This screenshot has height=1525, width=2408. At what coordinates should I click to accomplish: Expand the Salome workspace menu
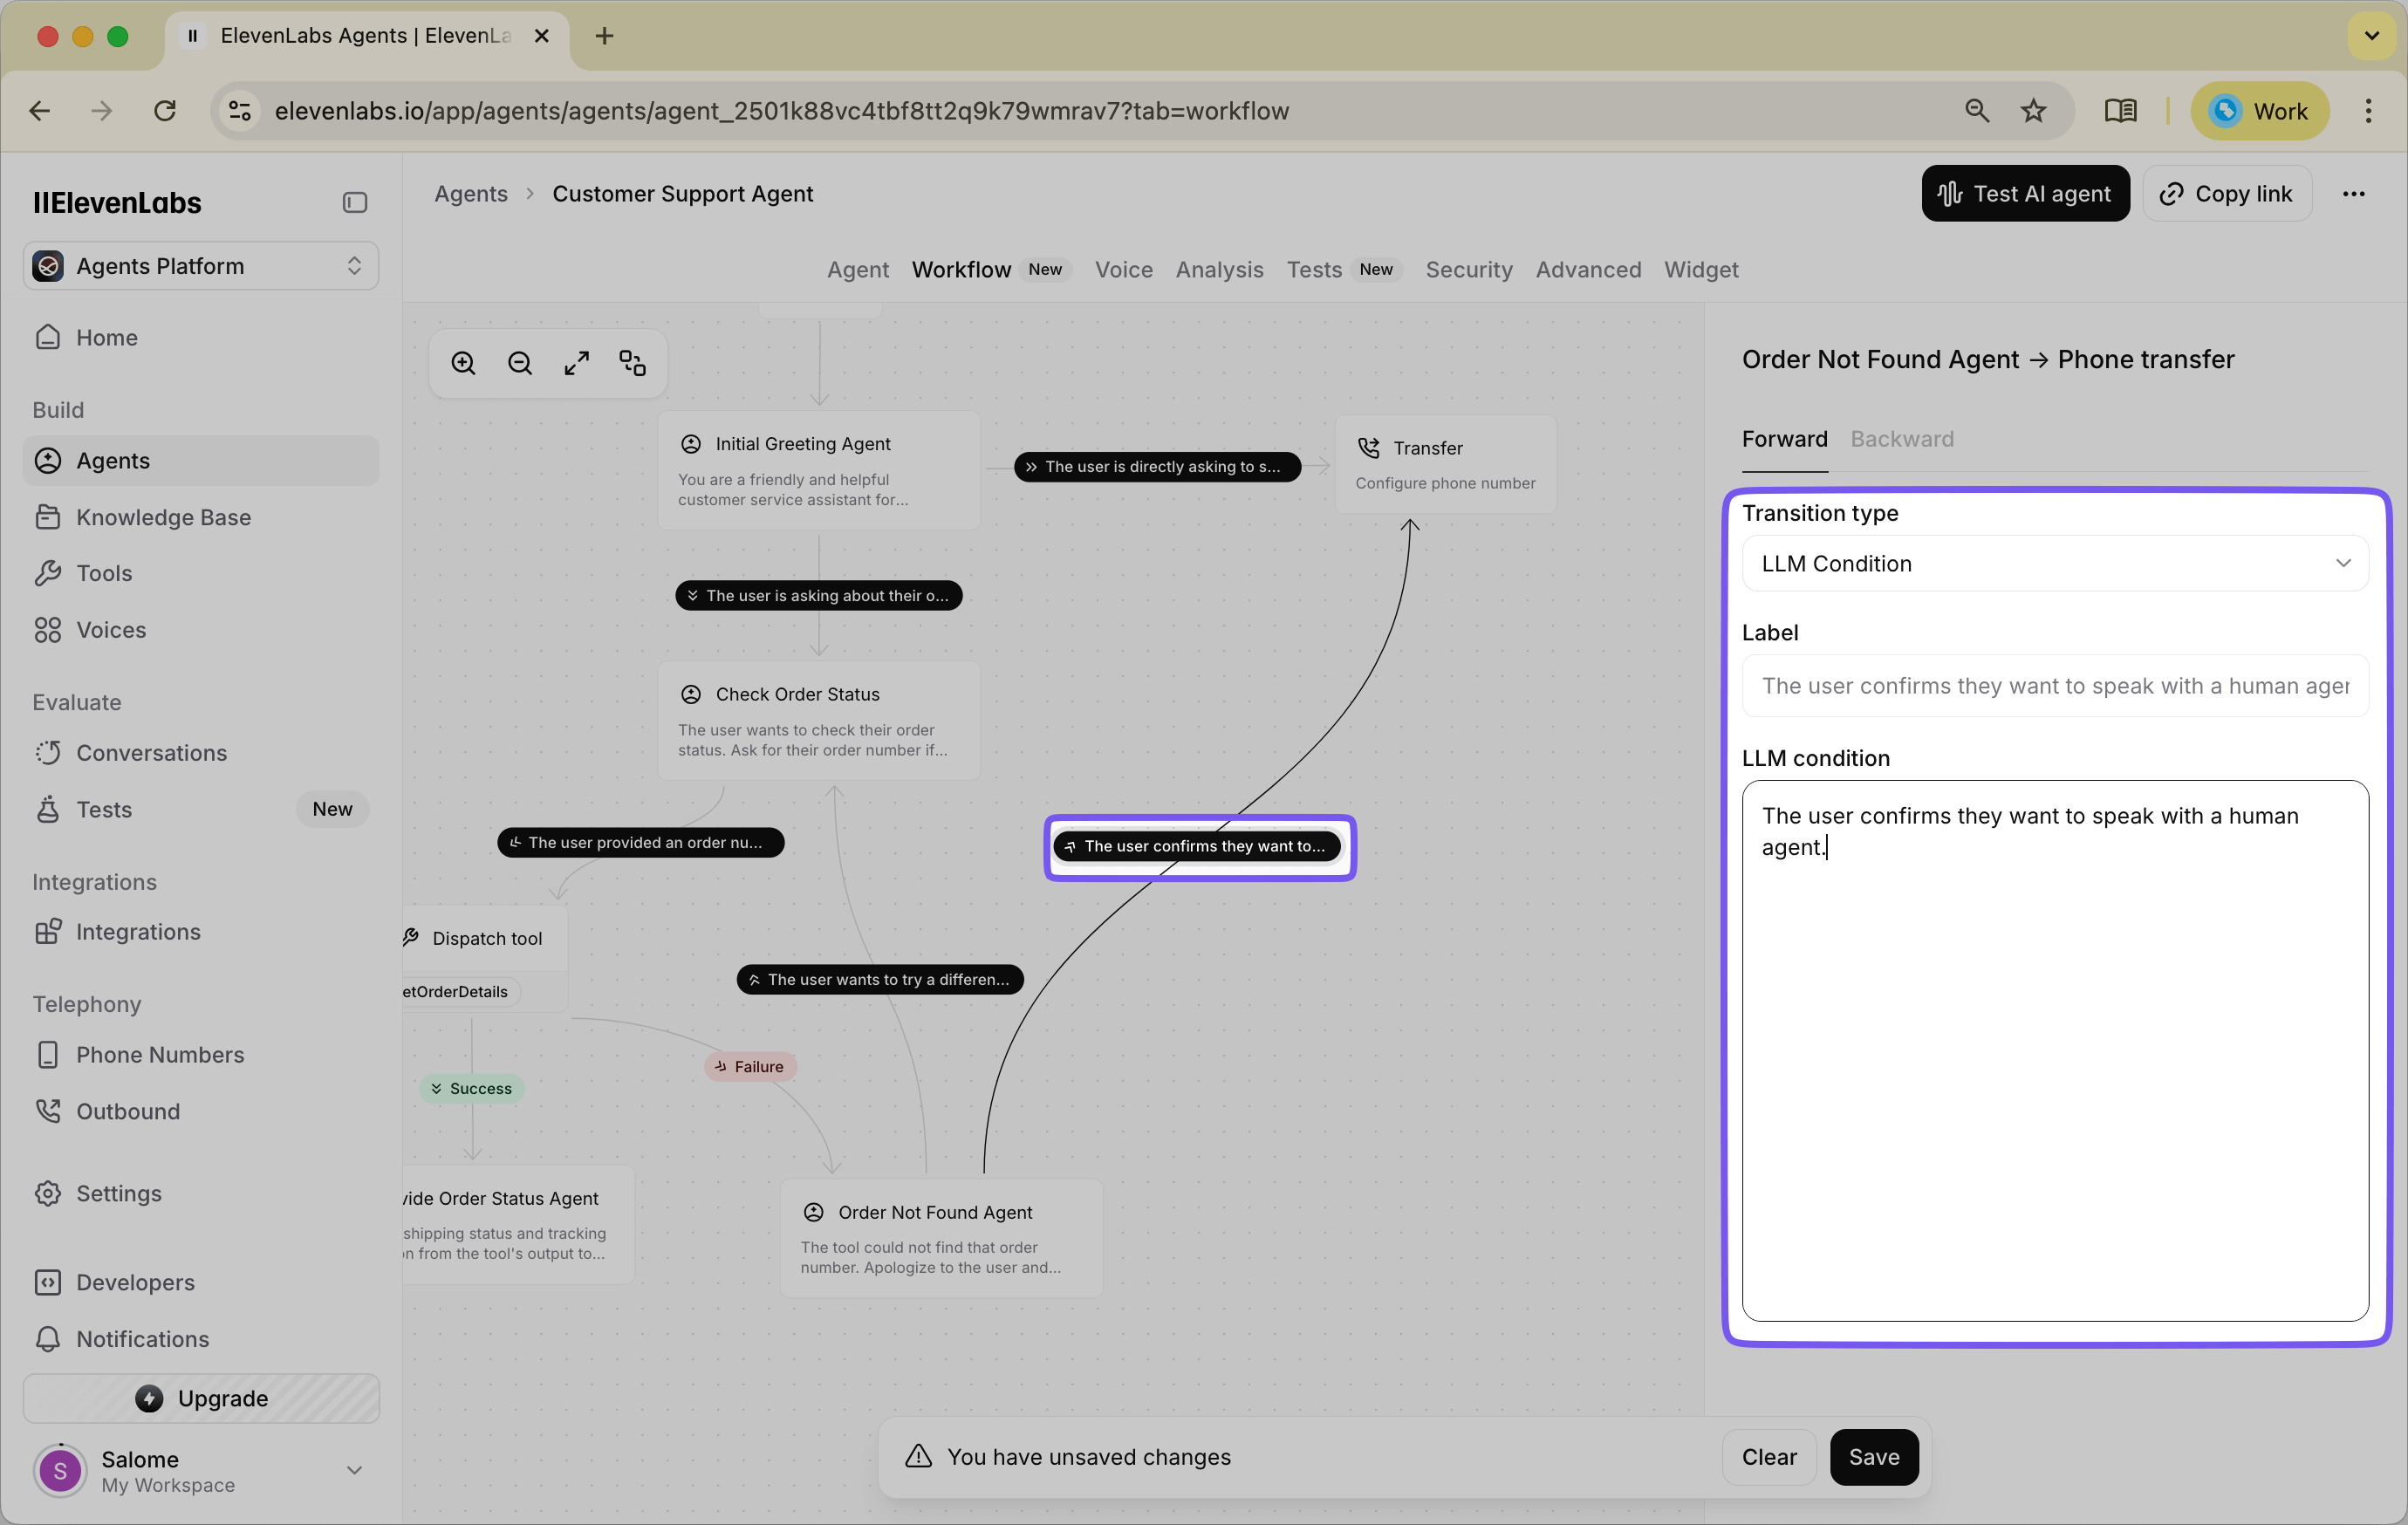coord(354,1470)
